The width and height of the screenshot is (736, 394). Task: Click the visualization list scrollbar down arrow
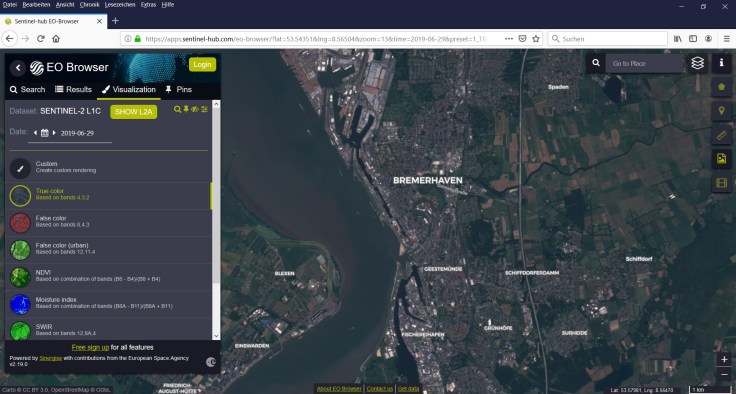tap(216, 336)
